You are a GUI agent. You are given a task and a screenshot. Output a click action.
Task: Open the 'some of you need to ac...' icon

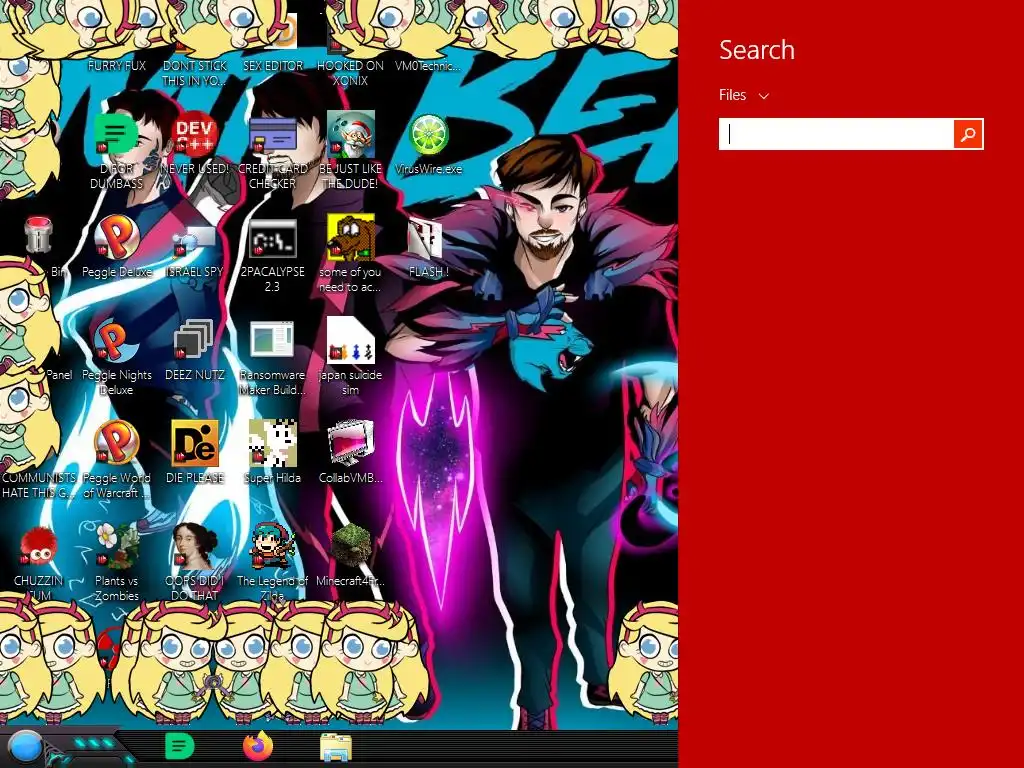(351, 237)
